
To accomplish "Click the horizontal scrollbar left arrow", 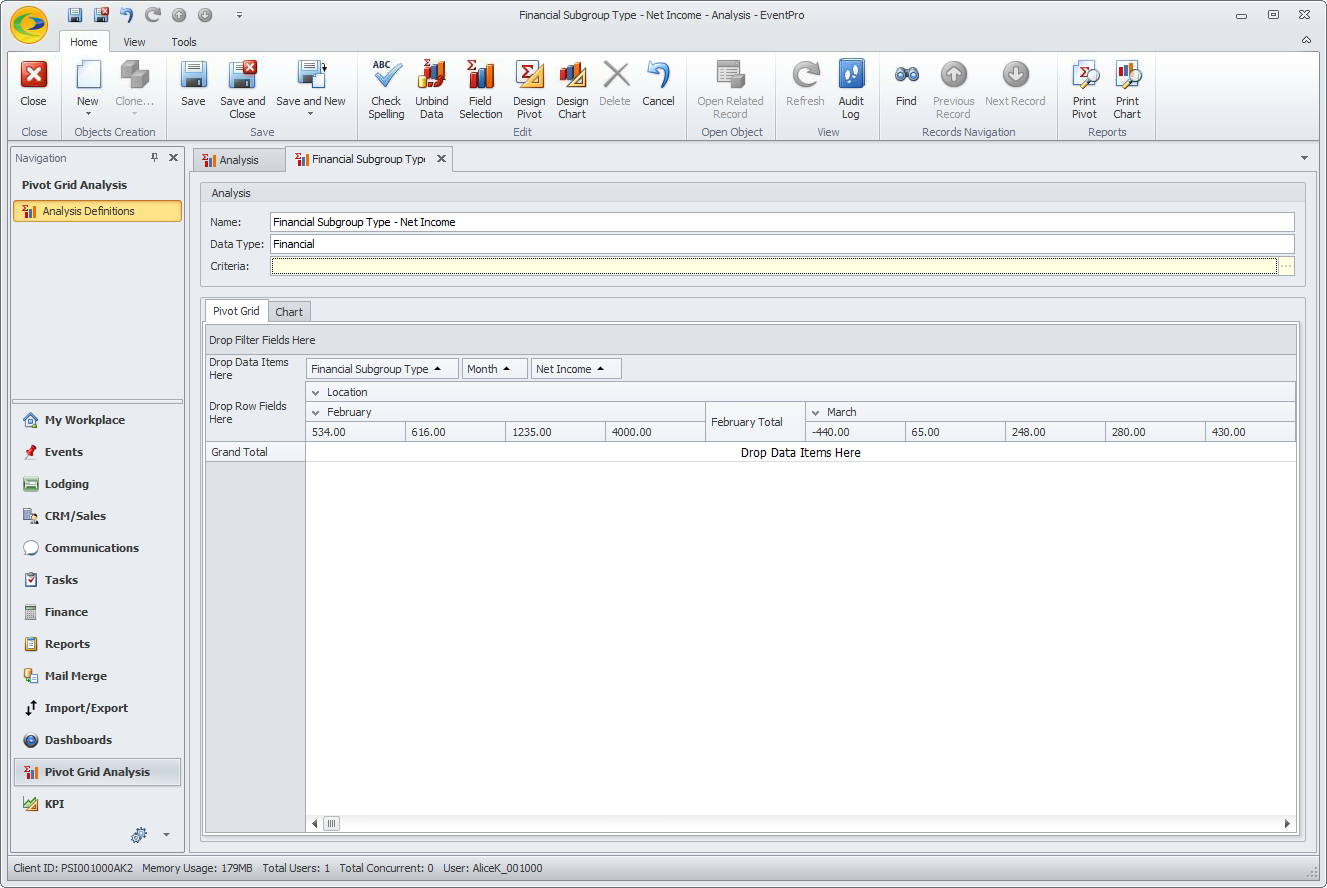I will click(314, 824).
